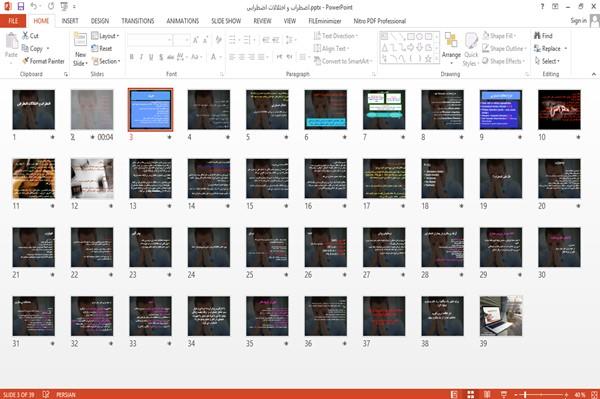Viewport: 600px width, 399px height.
Task: Click the Format Painter brush icon
Action: point(26,61)
